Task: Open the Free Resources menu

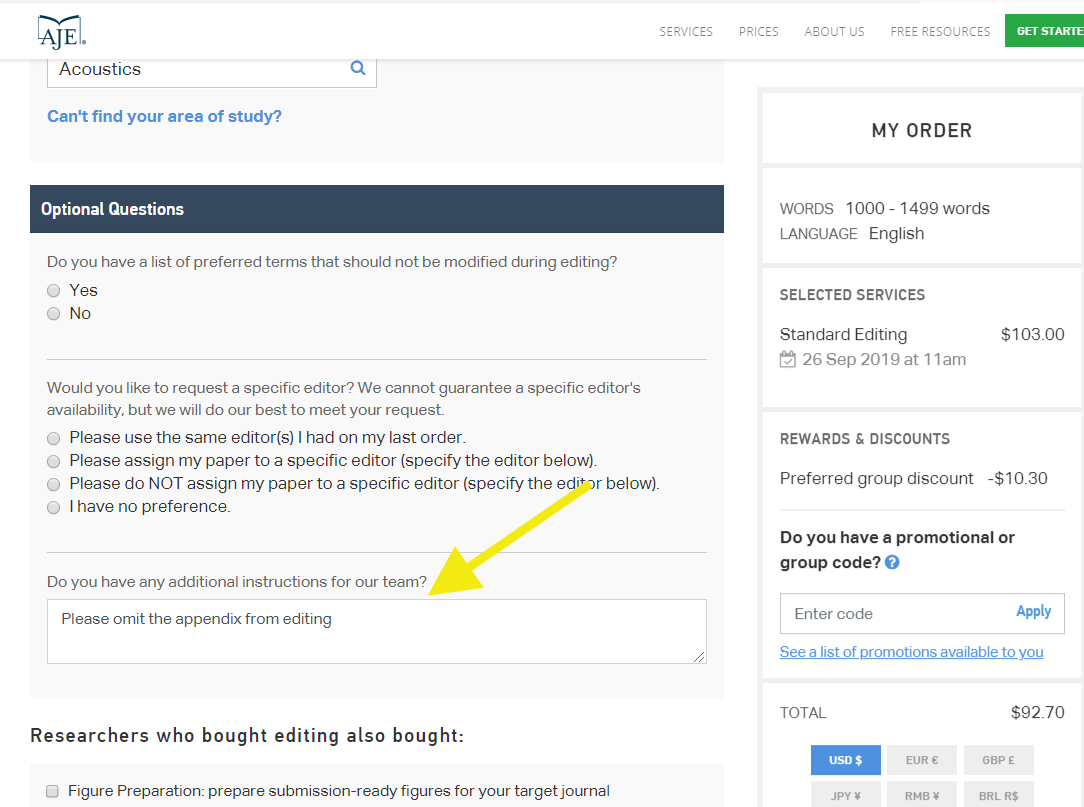Action: [x=940, y=32]
